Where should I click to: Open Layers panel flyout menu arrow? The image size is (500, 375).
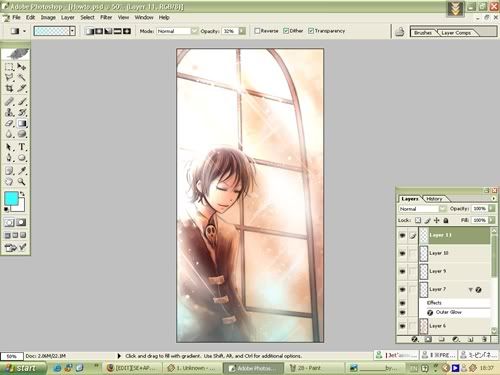point(494,198)
